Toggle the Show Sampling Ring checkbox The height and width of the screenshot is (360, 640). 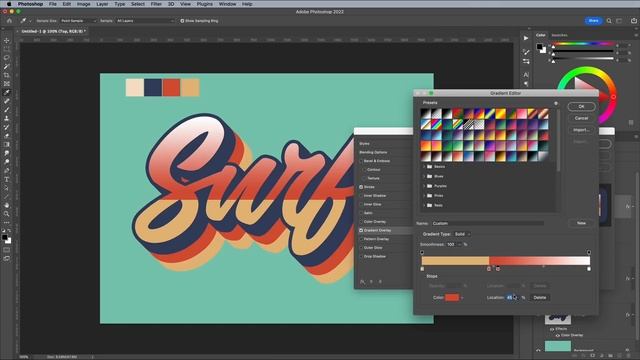coord(182,21)
